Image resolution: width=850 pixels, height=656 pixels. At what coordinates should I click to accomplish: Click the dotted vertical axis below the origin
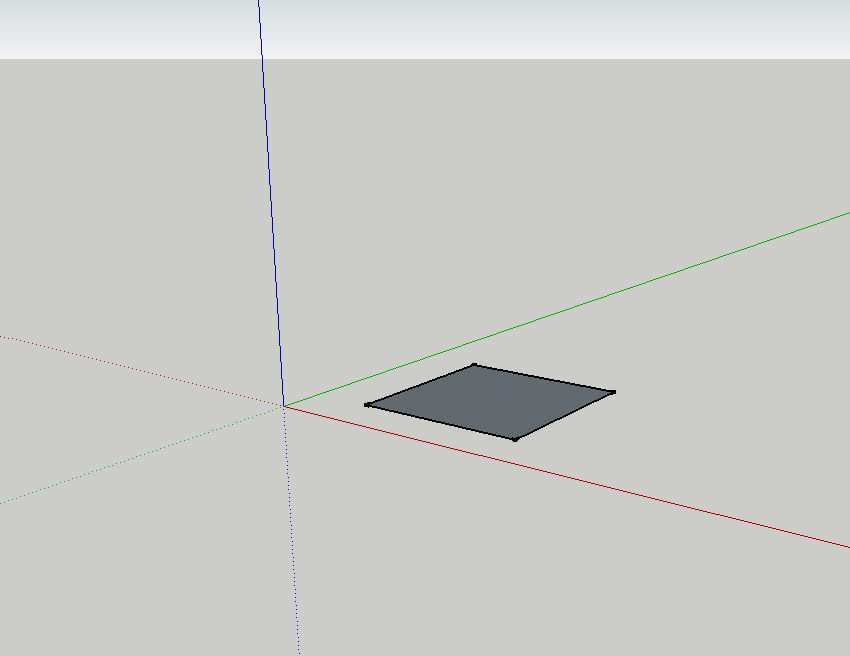(292, 530)
